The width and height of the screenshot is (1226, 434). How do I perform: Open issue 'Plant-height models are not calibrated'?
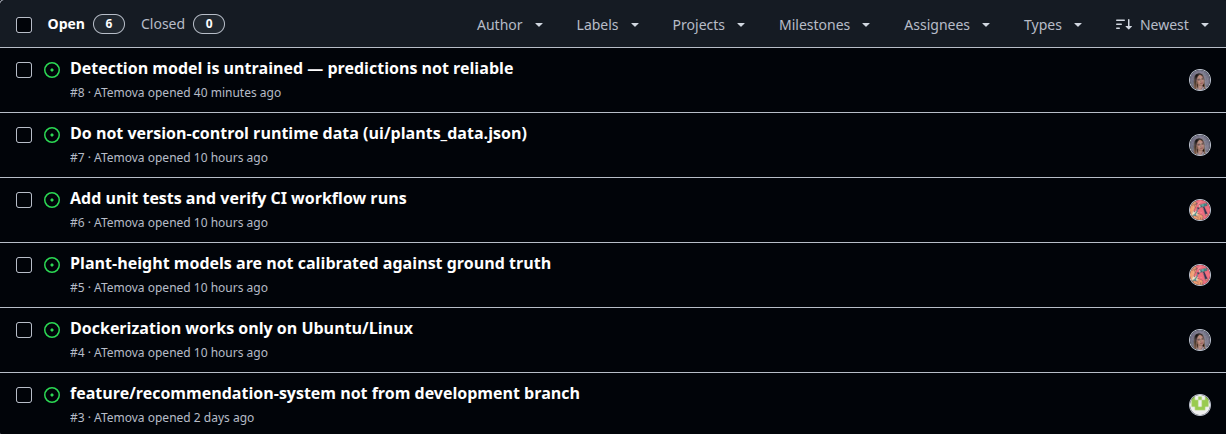pos(310,264)
